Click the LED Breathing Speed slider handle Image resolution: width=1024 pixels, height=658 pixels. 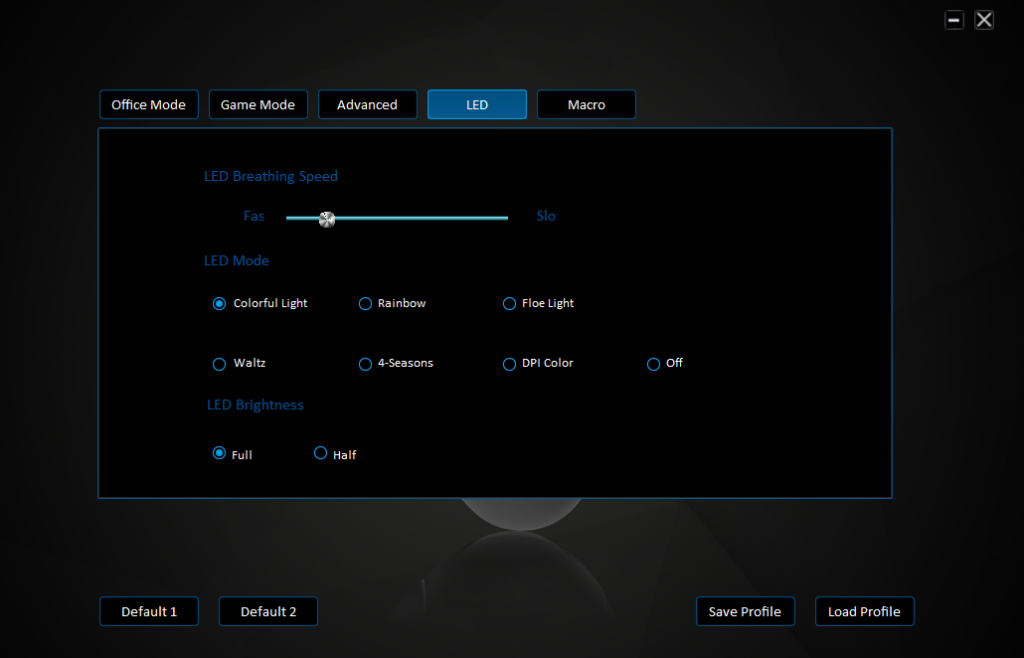(327, 219)
